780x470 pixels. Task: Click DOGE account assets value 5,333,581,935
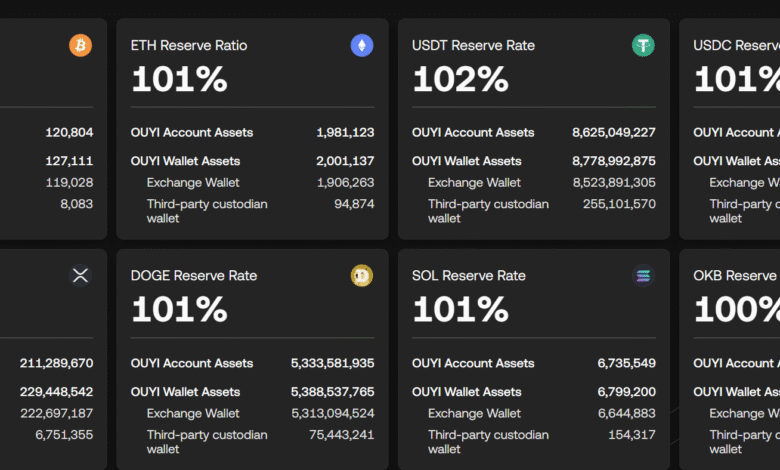tap(332, 363)
